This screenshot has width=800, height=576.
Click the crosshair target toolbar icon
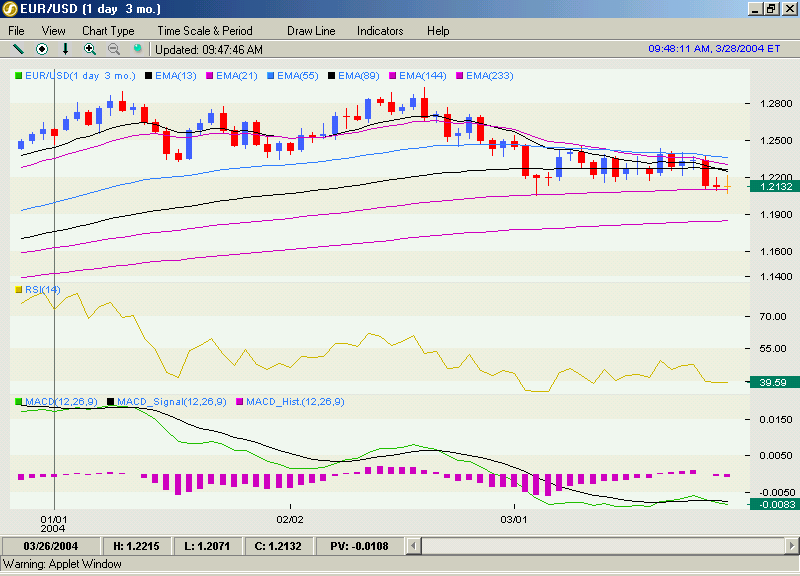[42, 49]
